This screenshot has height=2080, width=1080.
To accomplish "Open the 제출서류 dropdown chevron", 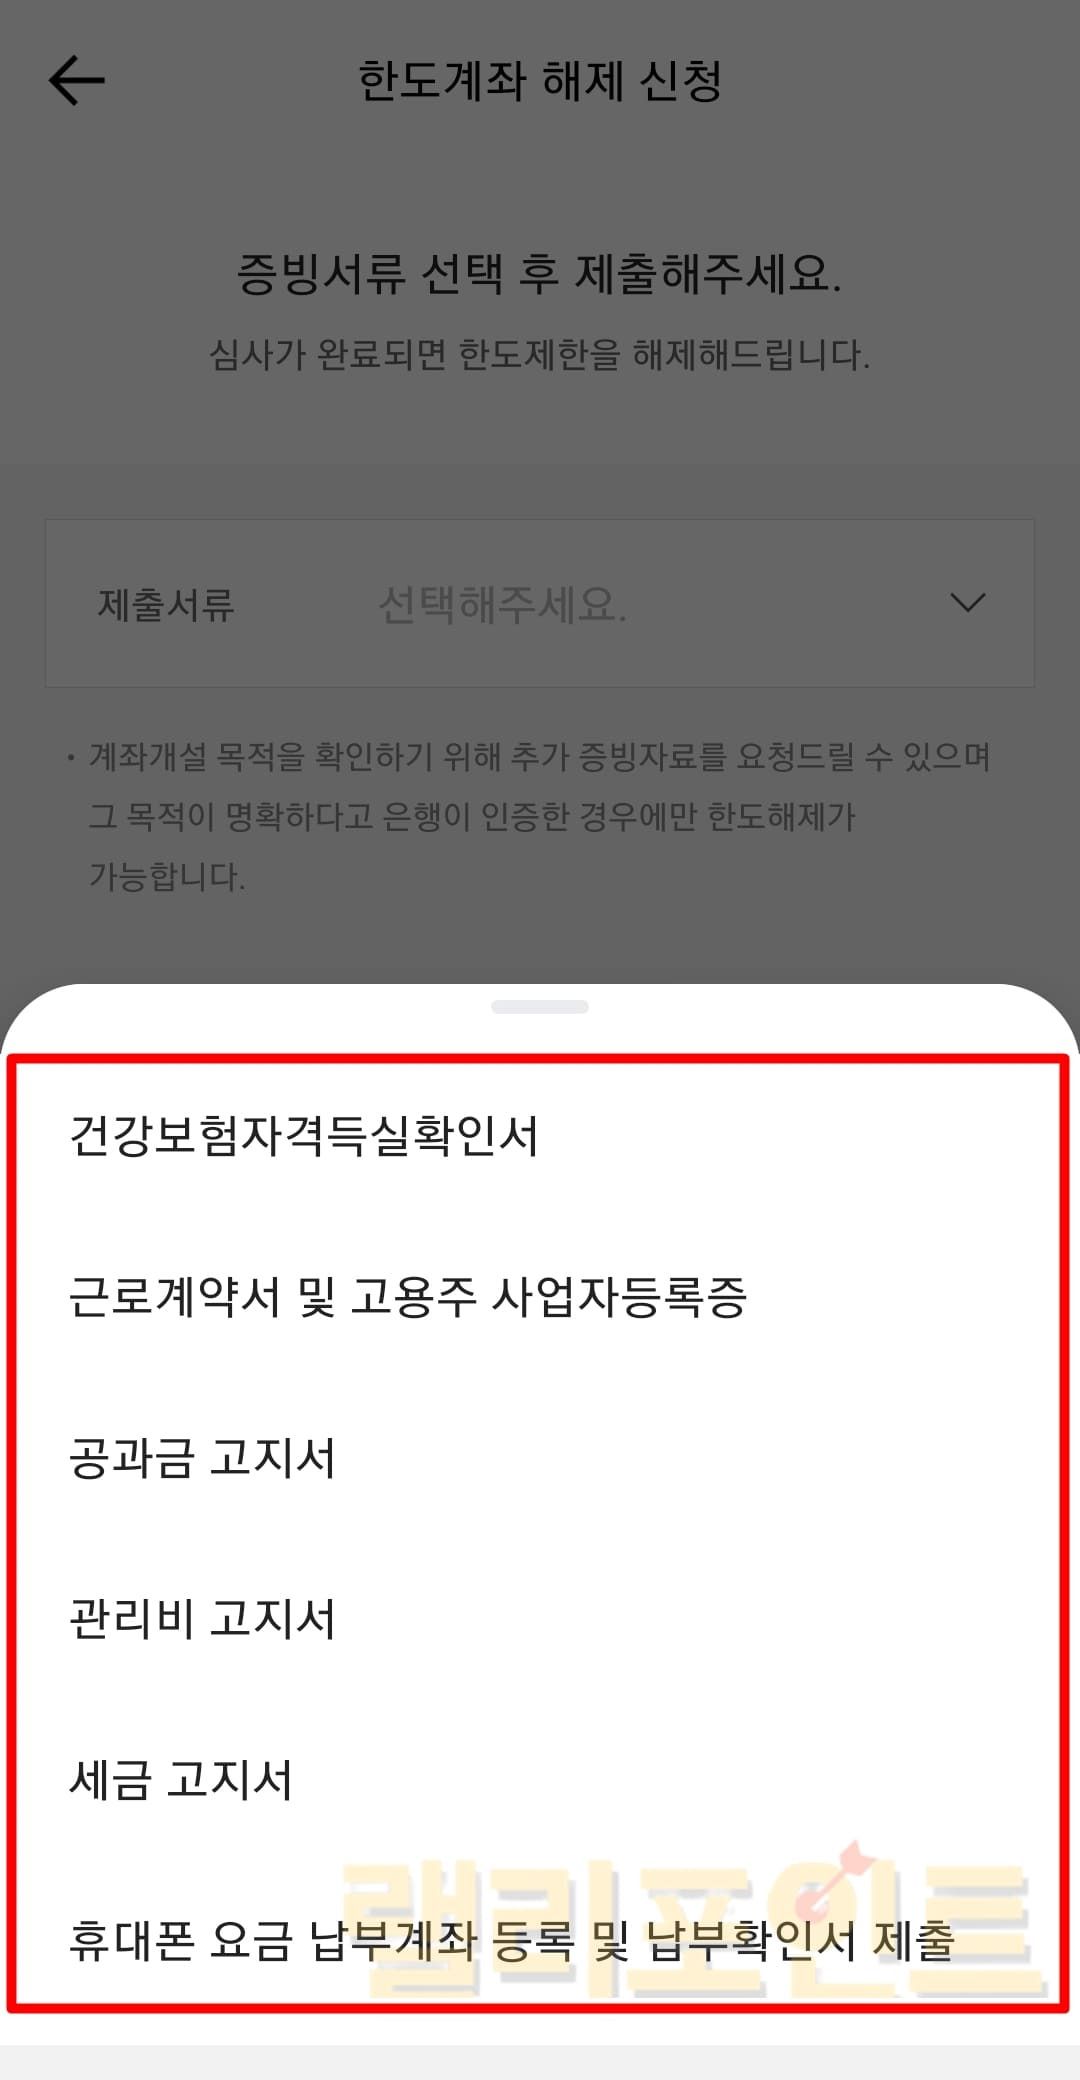I will pyautogui.click(x=967, y=603).
